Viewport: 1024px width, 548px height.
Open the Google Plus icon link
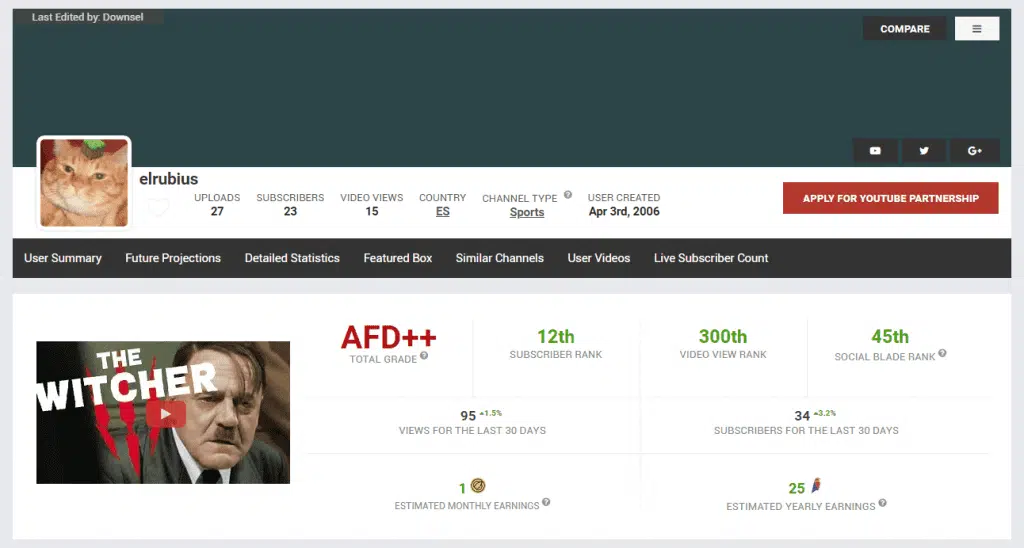974,151
